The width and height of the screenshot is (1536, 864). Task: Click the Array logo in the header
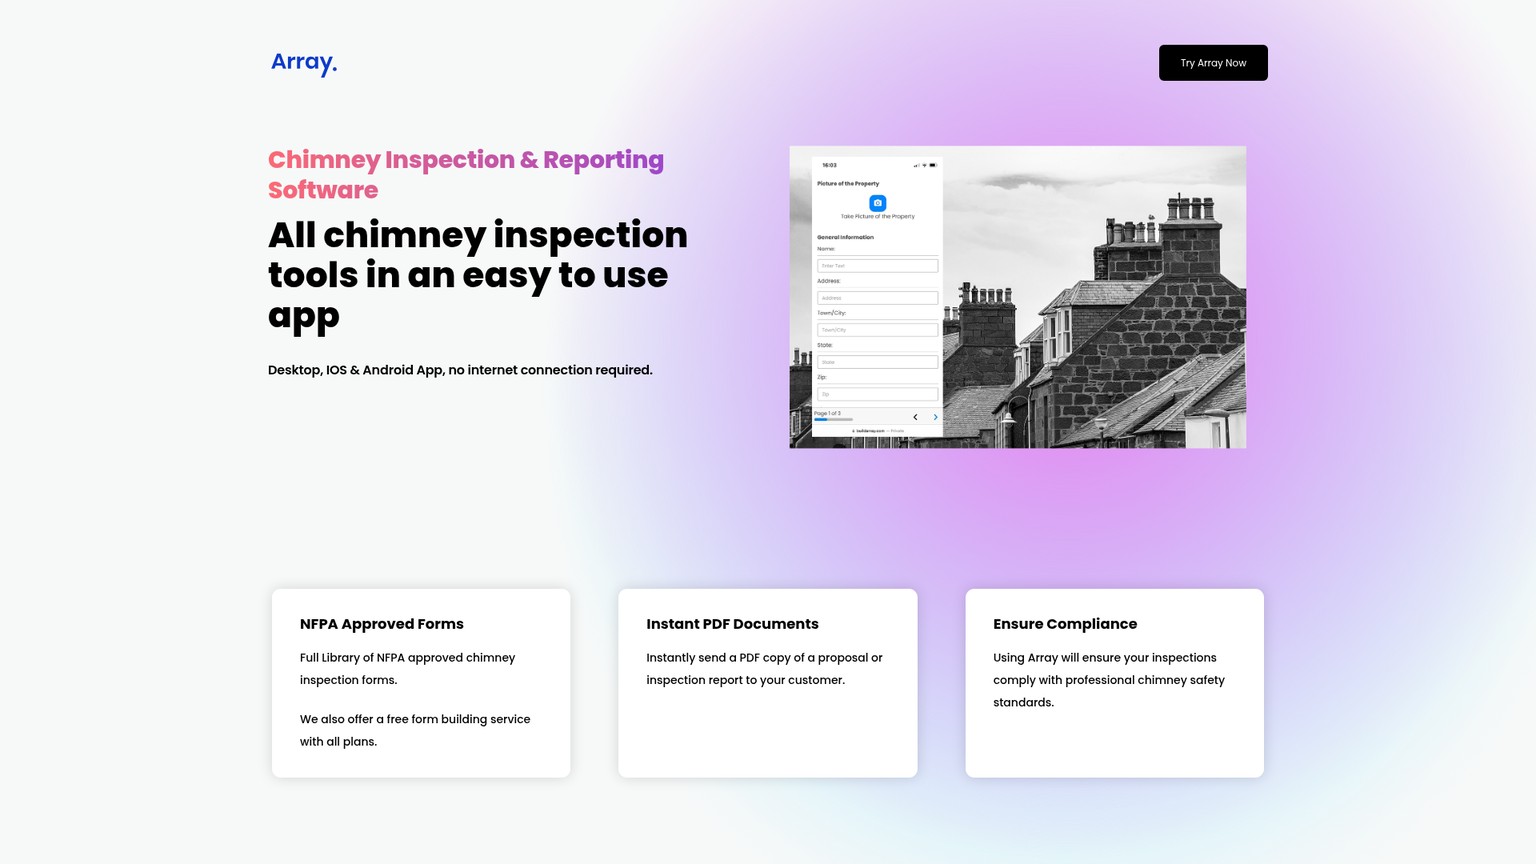[x=304, y=62]
